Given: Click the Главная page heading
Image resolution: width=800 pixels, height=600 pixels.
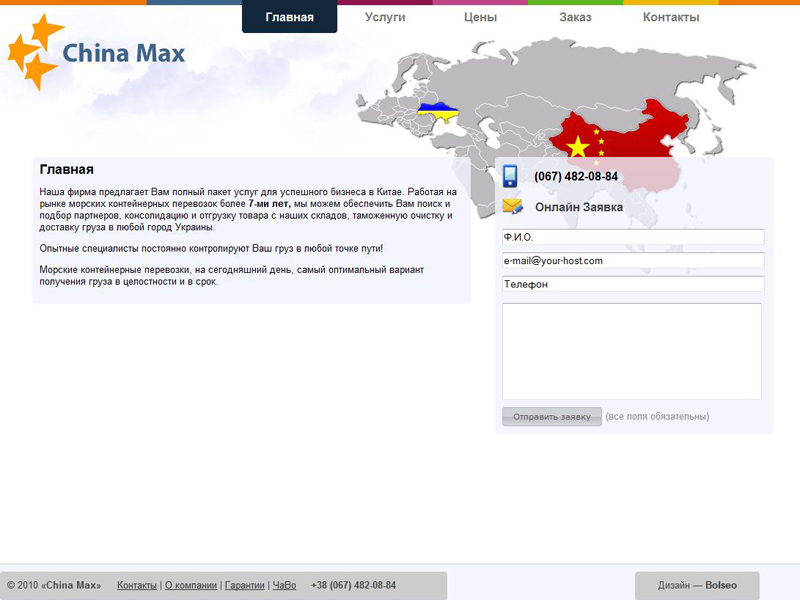Looking at the screenshot, I should click(66, 169).
